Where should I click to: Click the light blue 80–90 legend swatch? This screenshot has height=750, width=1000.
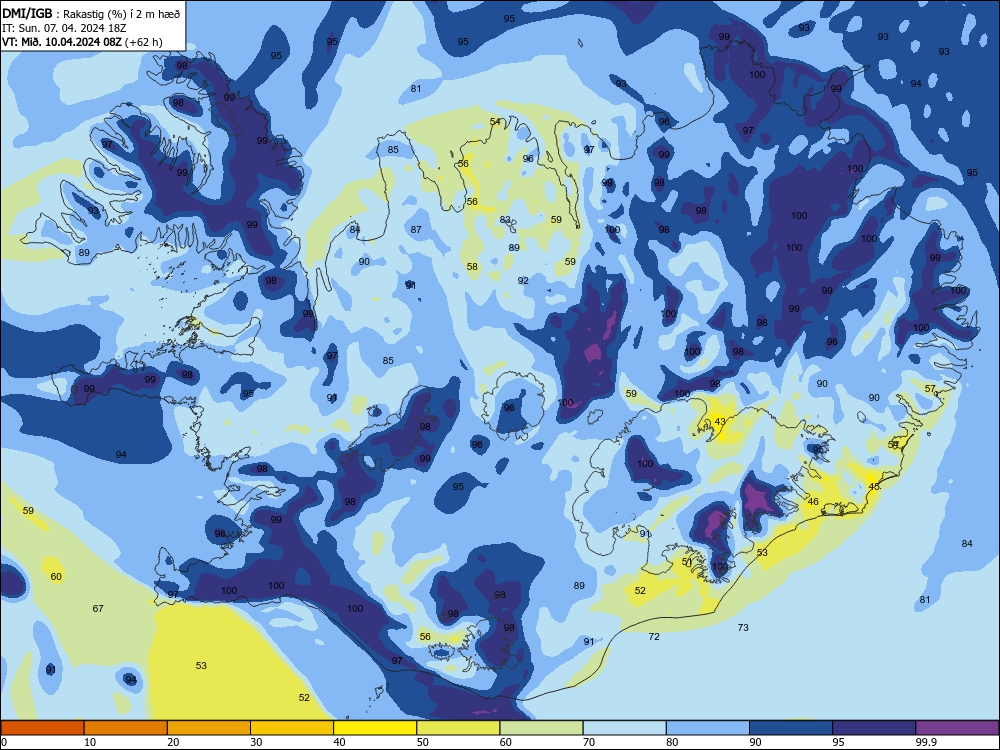(708, 728)
